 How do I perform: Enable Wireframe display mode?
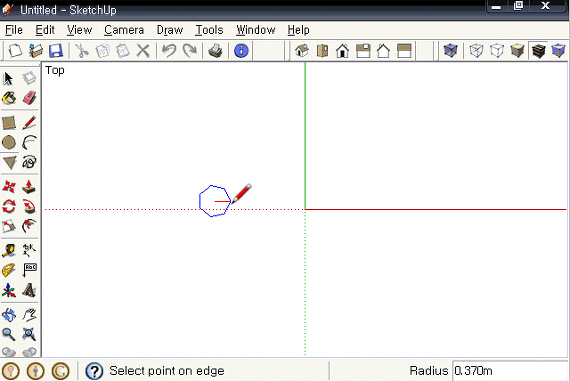pyautogui.click(x=476, y=51)
